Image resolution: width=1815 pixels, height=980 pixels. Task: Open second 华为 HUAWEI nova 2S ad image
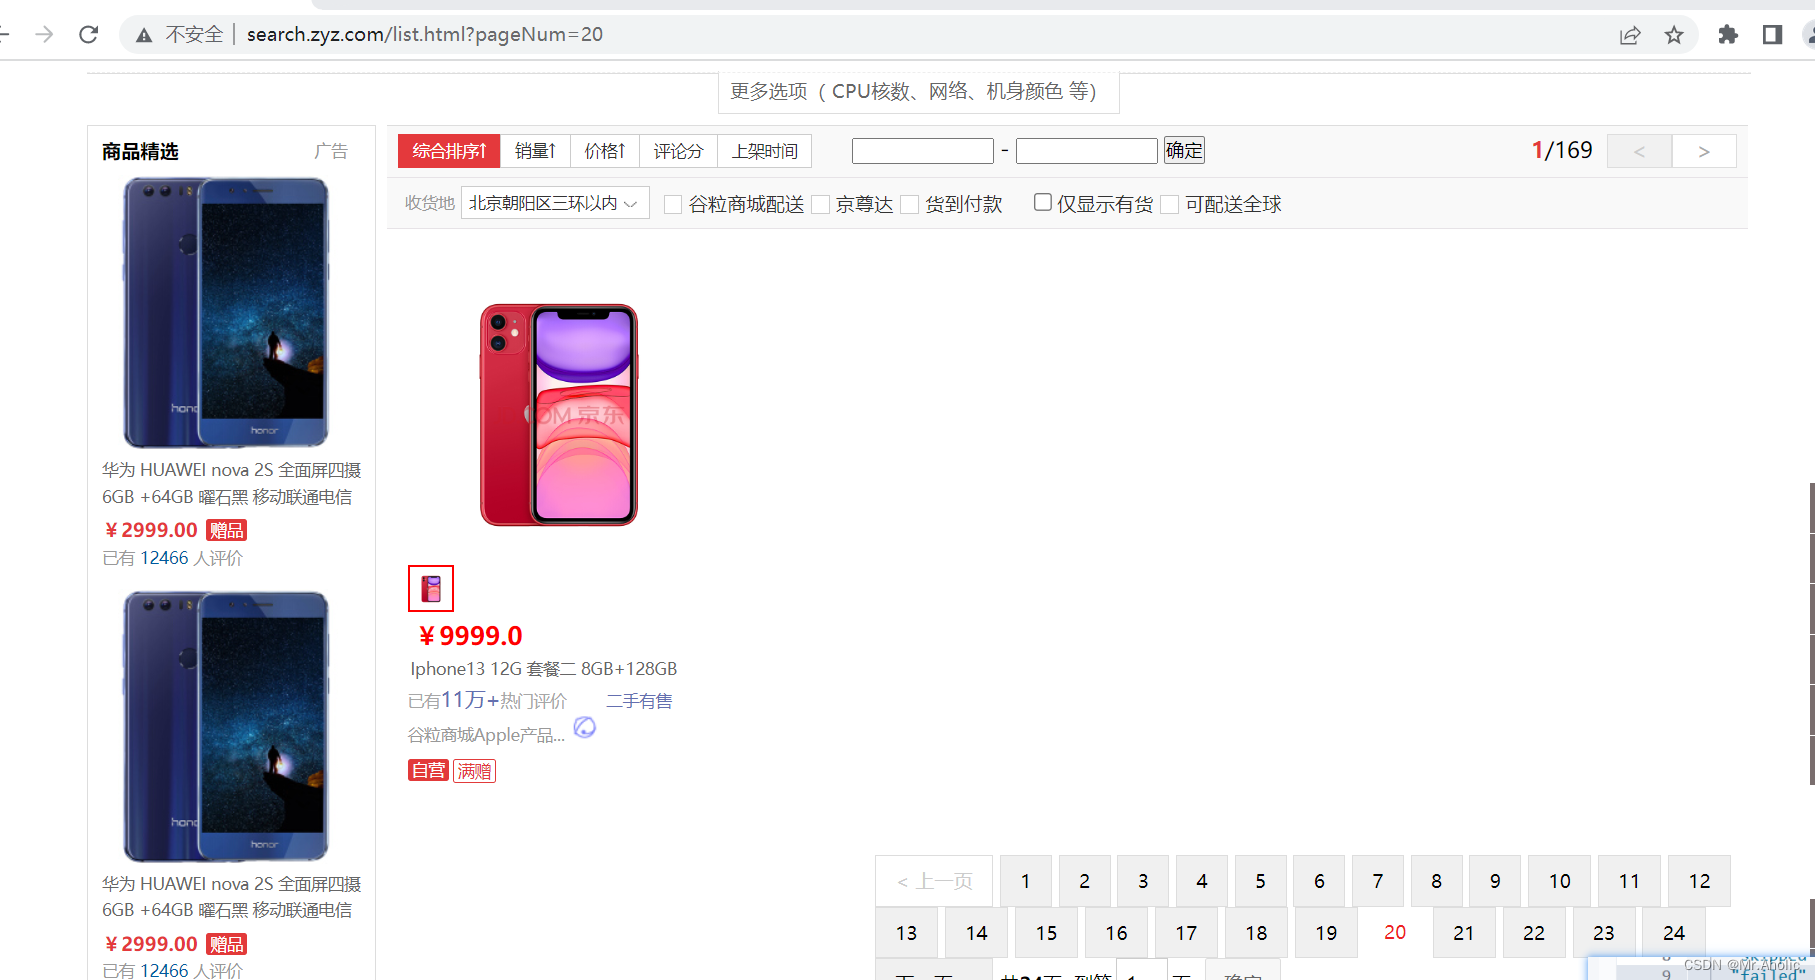(x=225, y=727)
